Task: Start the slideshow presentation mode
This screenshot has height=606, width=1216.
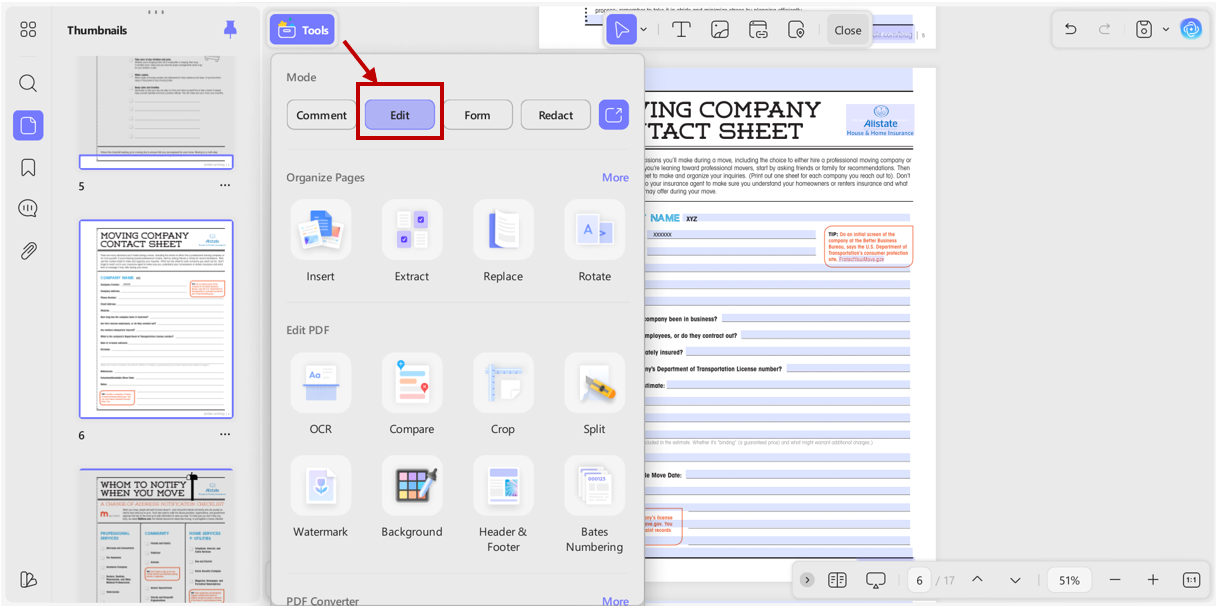Action: (876, 580)
